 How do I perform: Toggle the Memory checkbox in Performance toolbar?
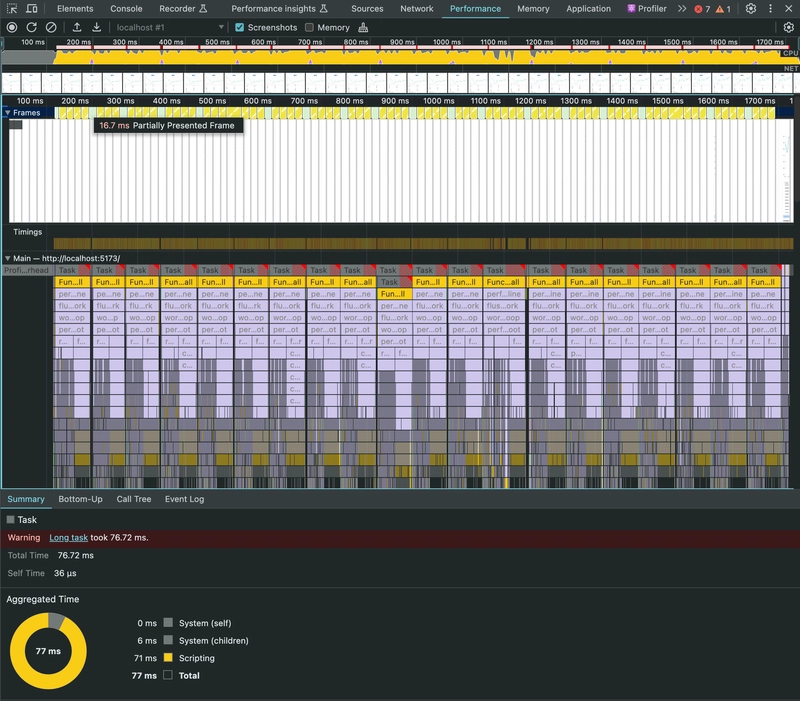click(309, 28)
